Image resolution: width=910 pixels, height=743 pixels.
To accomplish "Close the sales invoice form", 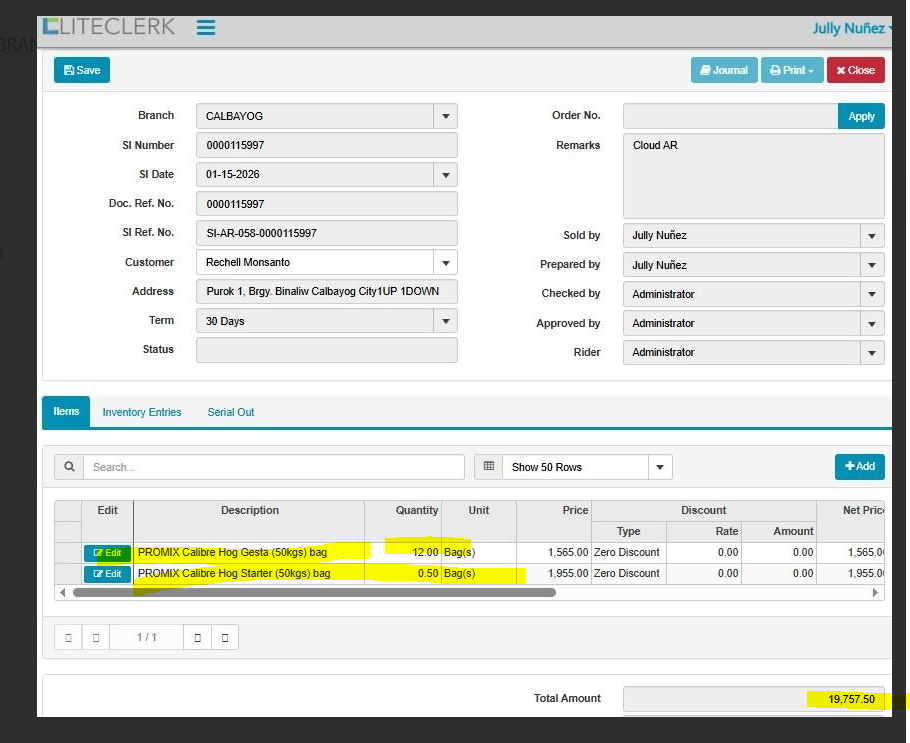I will pyautogui.click(x=855, y=70).
